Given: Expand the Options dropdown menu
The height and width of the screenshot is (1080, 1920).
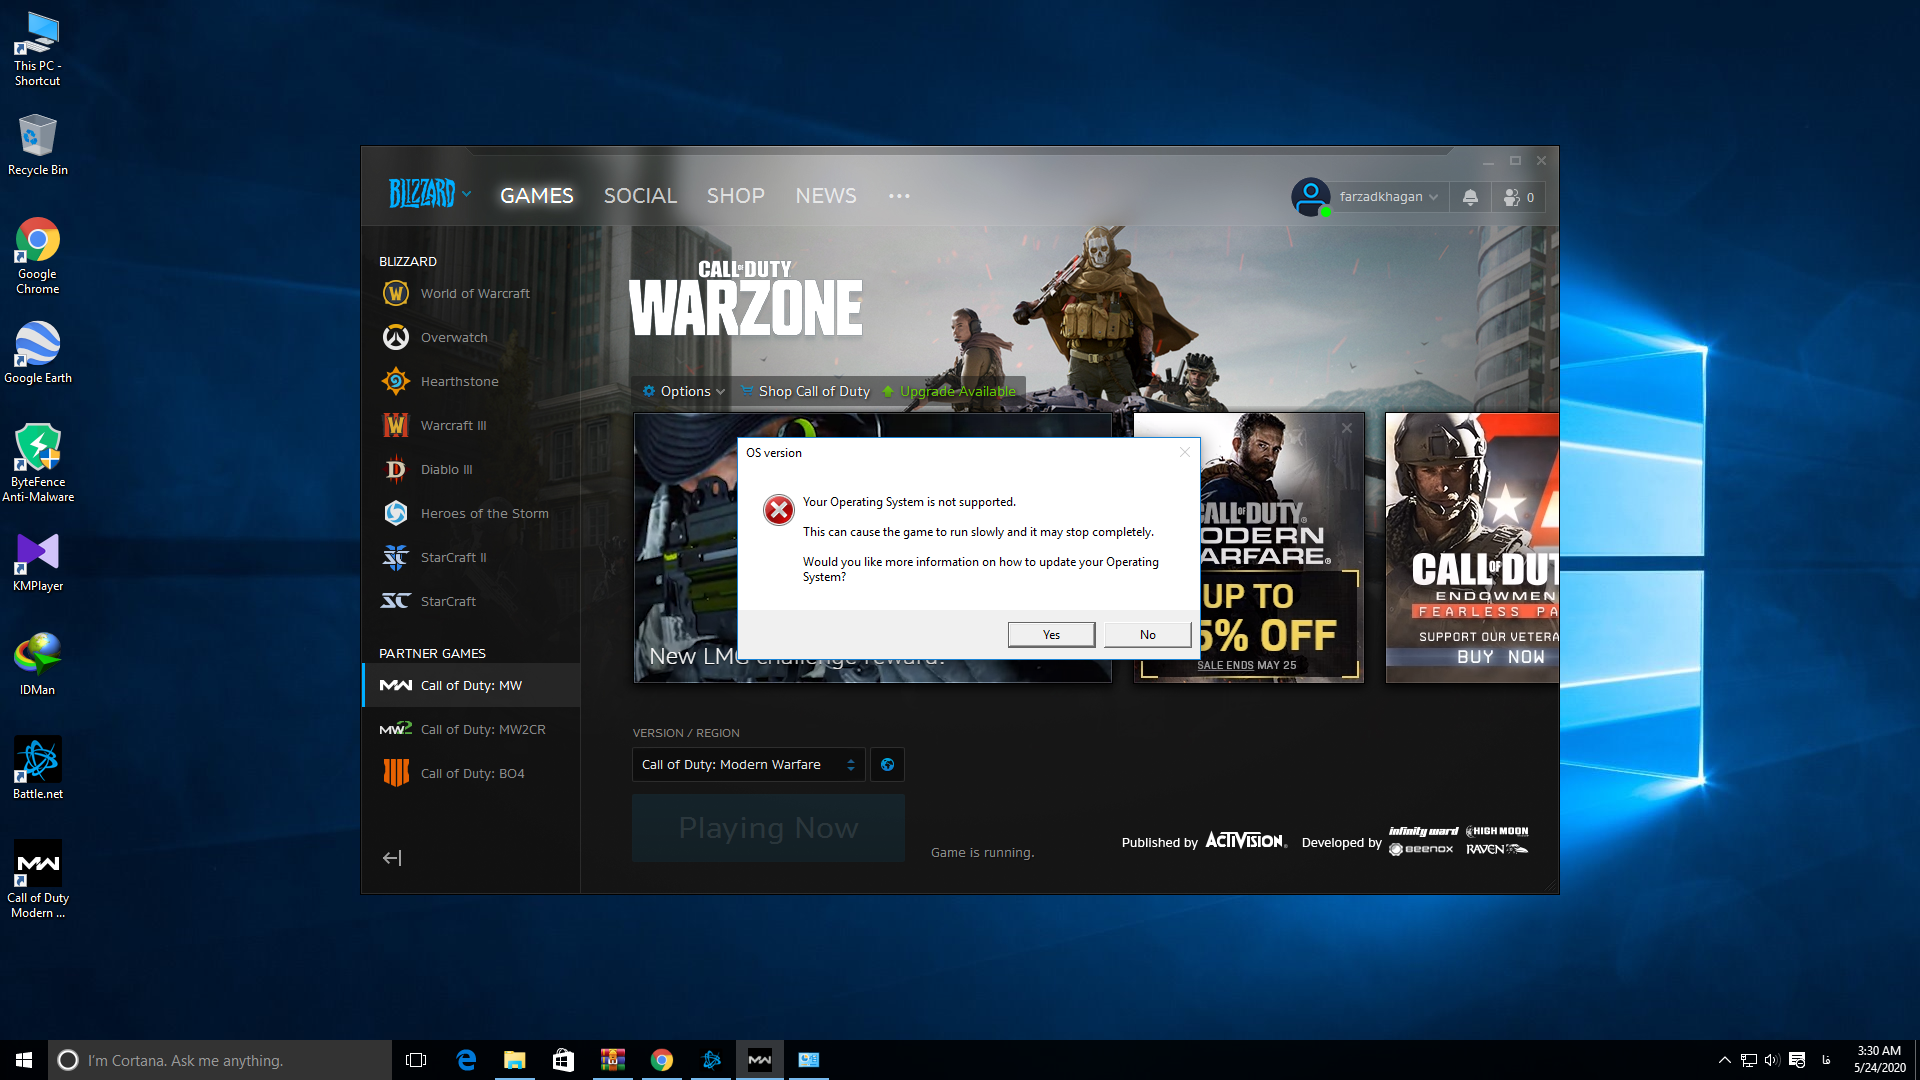Looking at the screenshot, I should [685, 391].
